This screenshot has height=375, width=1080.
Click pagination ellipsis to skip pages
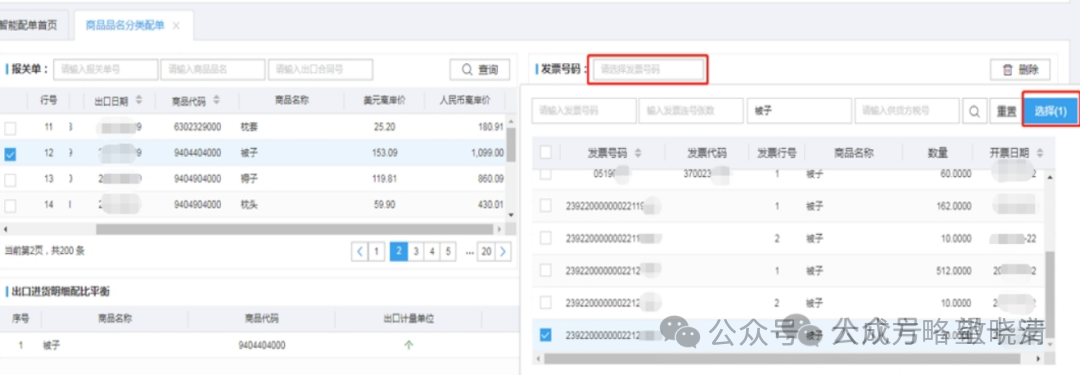point(470,252)
